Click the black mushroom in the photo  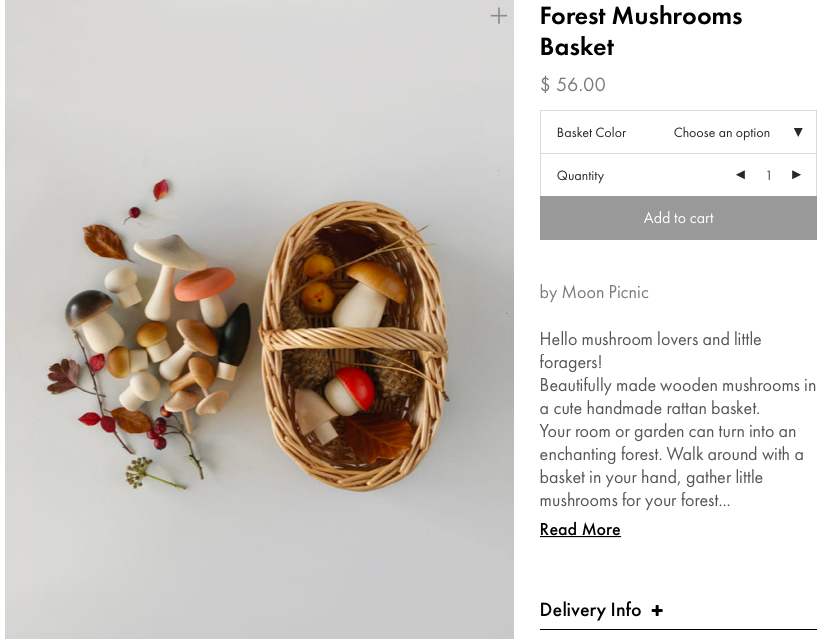click(x=234, y=338)
